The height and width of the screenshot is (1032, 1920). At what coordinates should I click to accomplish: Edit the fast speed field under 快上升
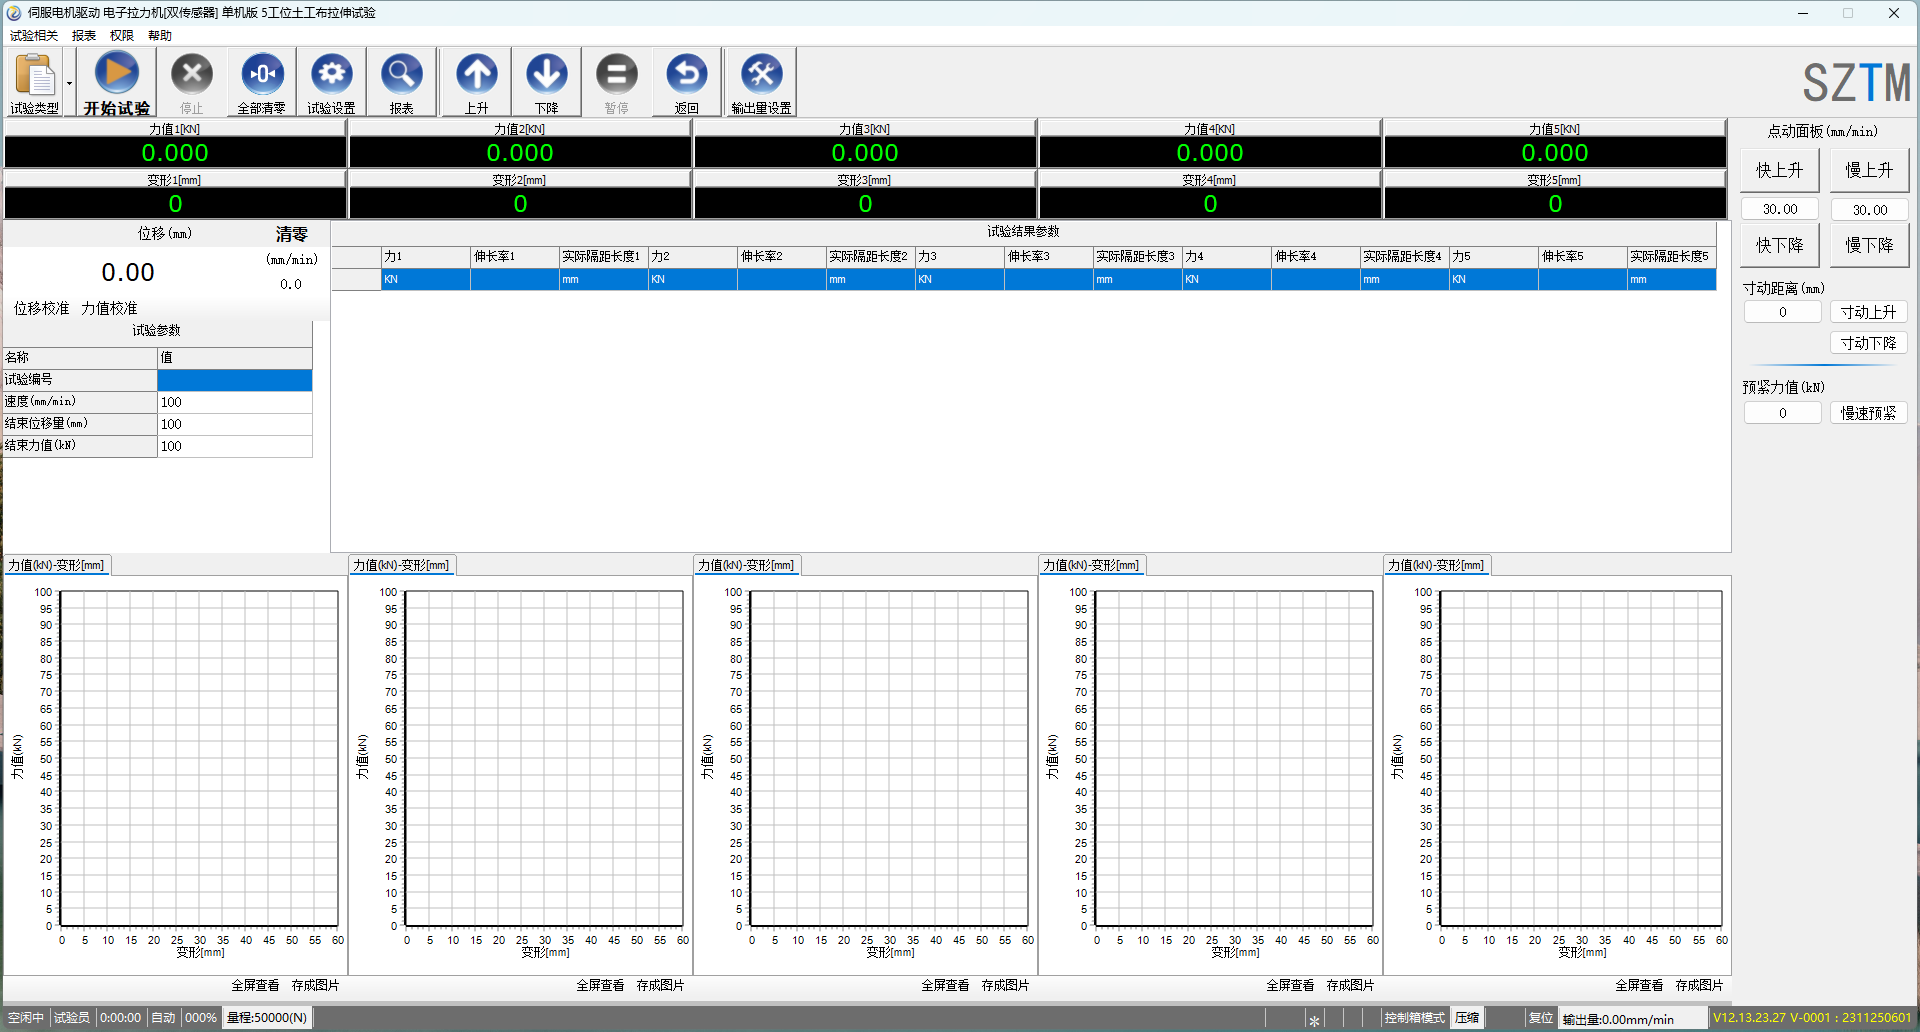1780,209
